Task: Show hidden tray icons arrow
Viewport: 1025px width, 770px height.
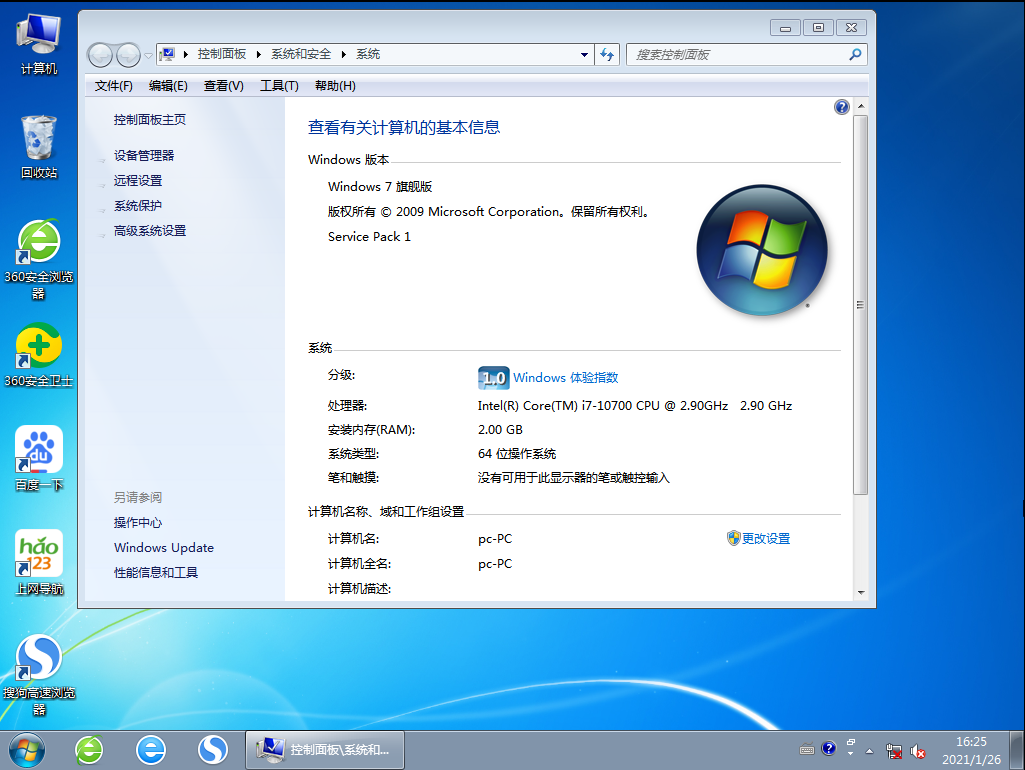Action: pyautogui.click(x=869, y=751)
